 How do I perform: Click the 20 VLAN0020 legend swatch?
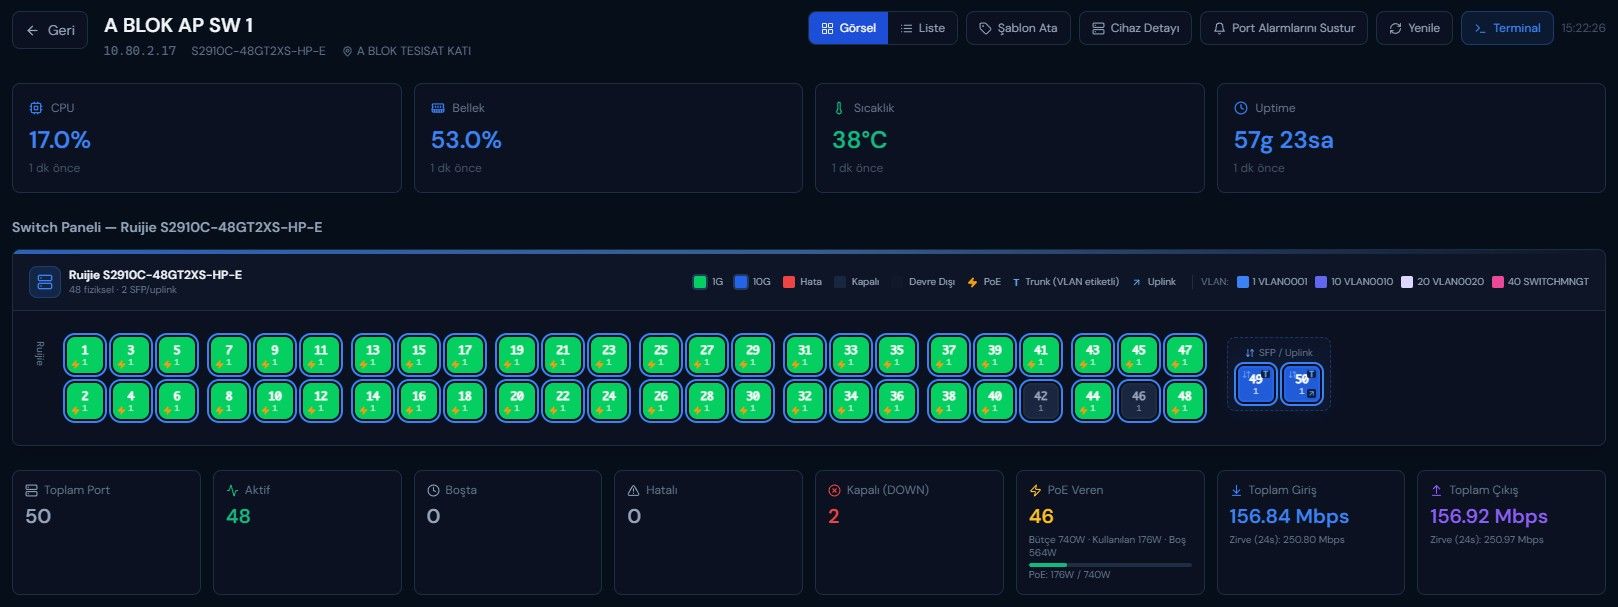(x=1408, y=282)
